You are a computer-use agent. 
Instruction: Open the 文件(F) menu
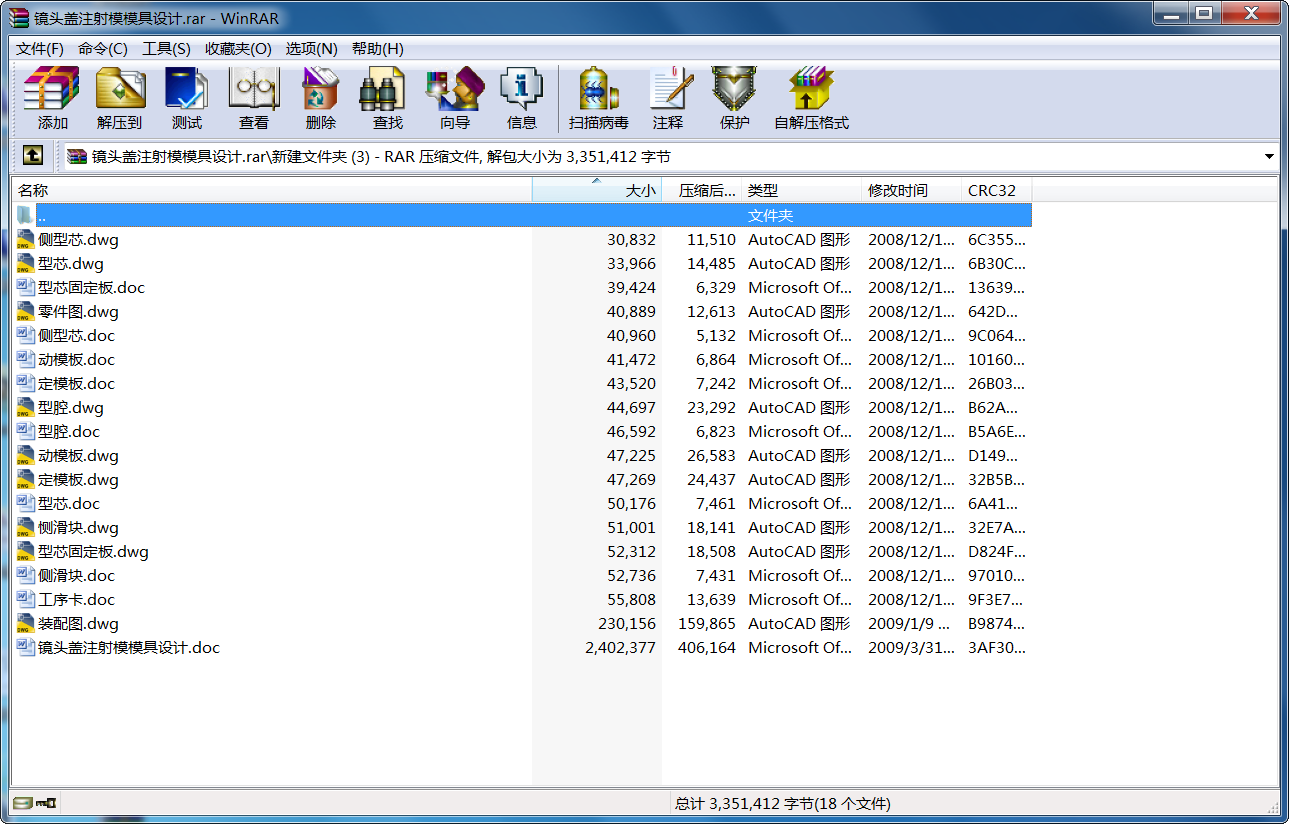(40, 49)
